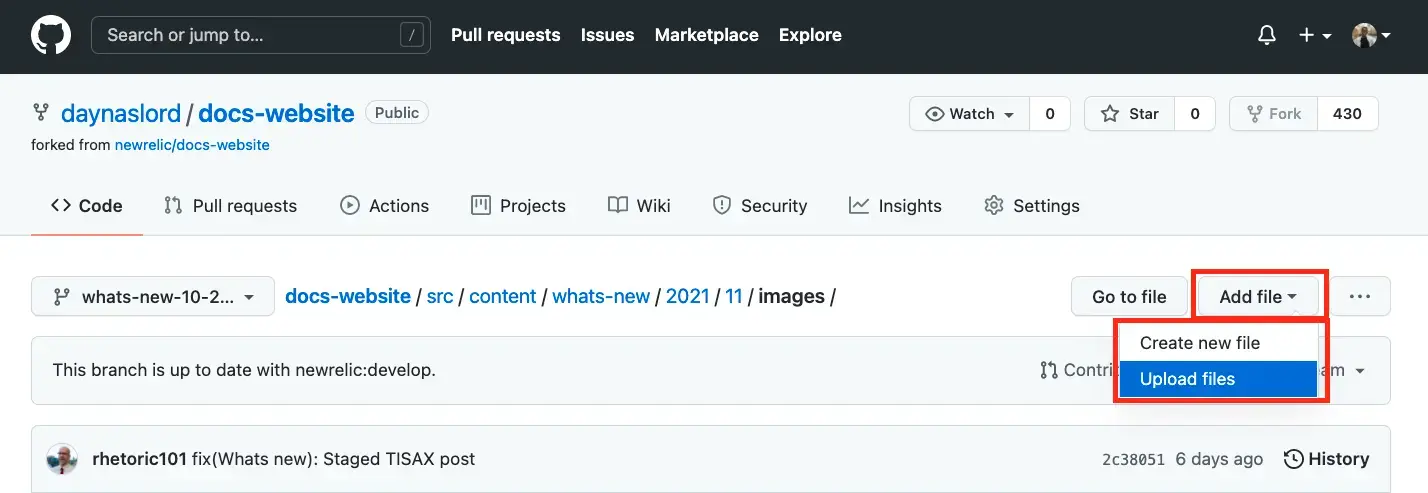The height and width of the screenshot is (493, 1428).
Task: Click the Go to file button
Action: (1129, 296)
